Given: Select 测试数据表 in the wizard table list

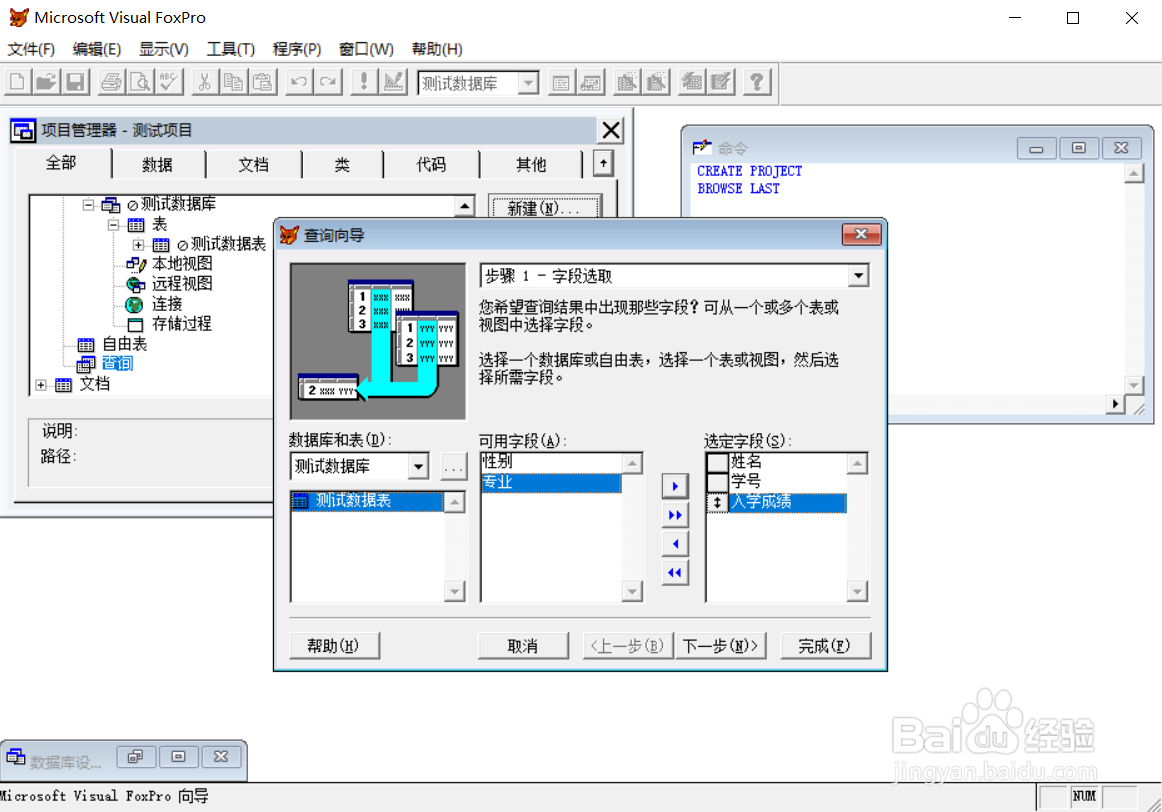Looking at the screenshot, I should coord(368,502).
